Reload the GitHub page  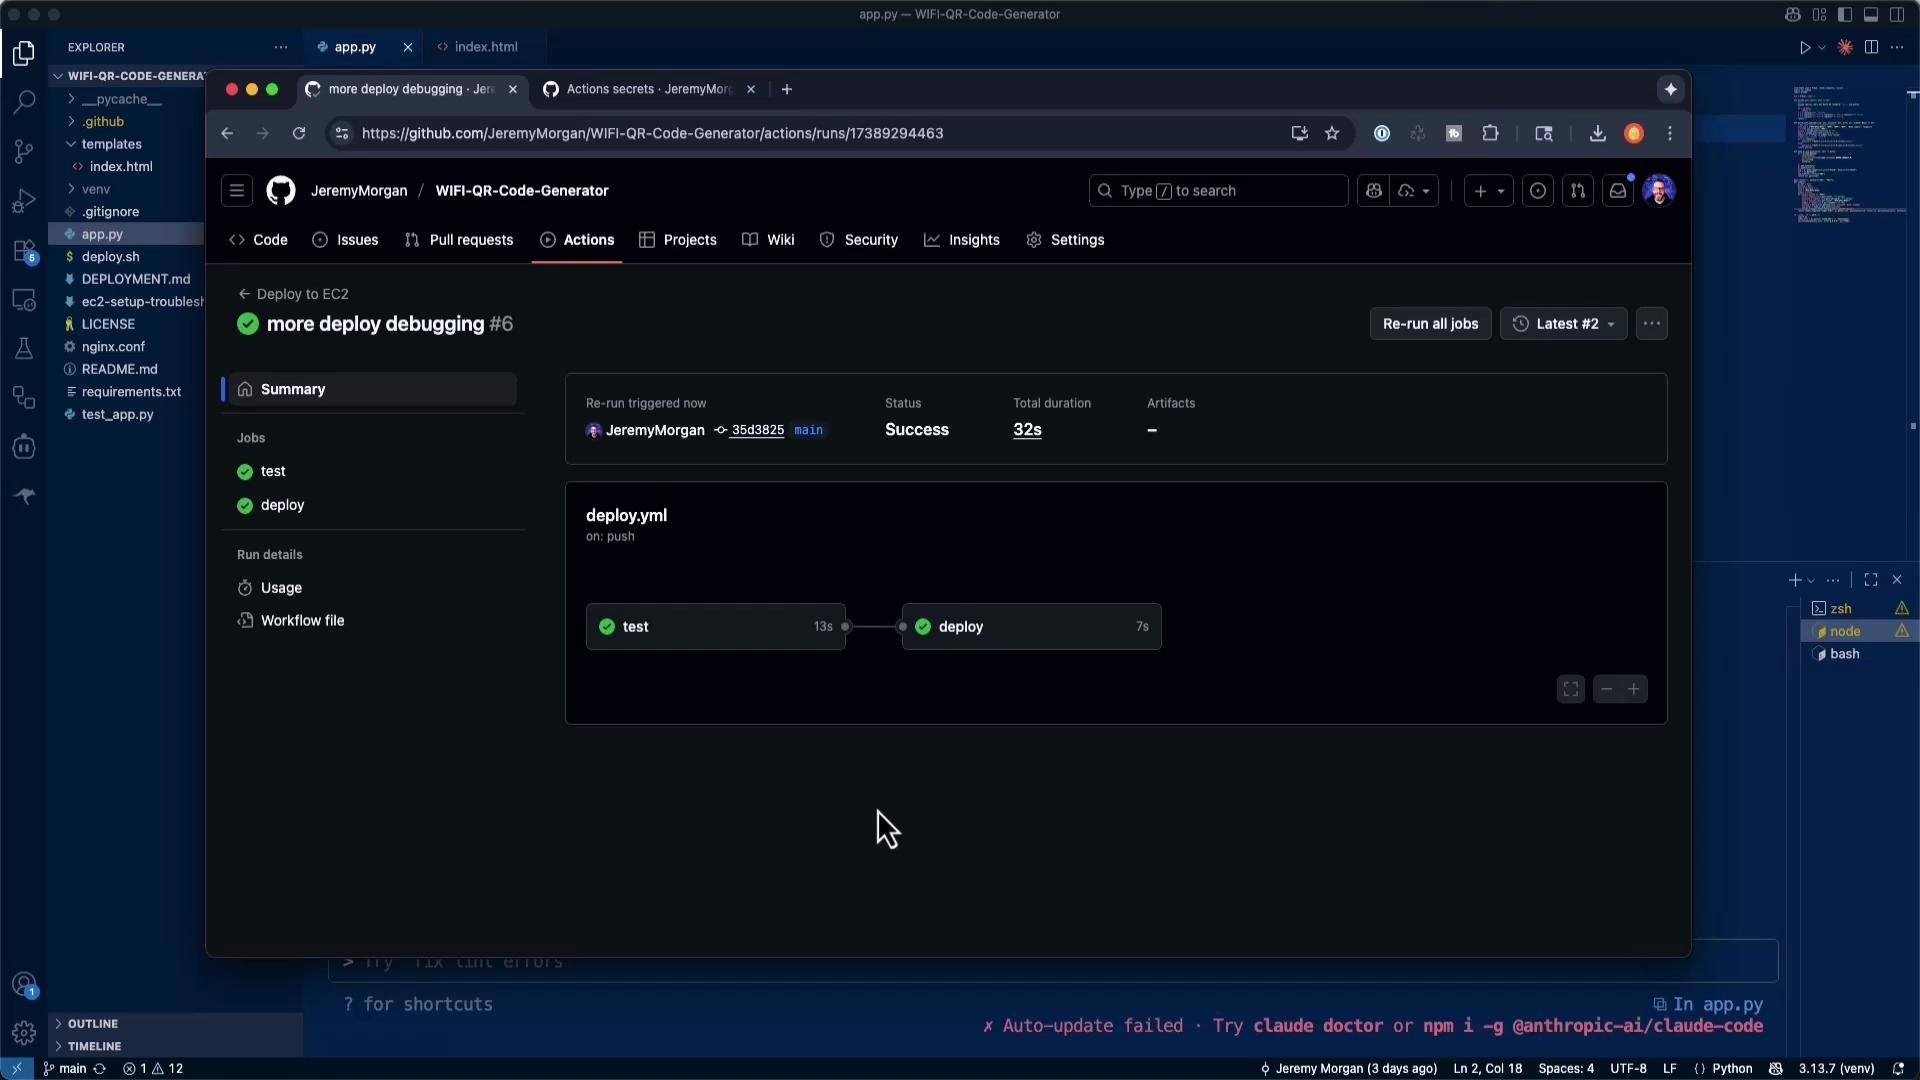299,133
